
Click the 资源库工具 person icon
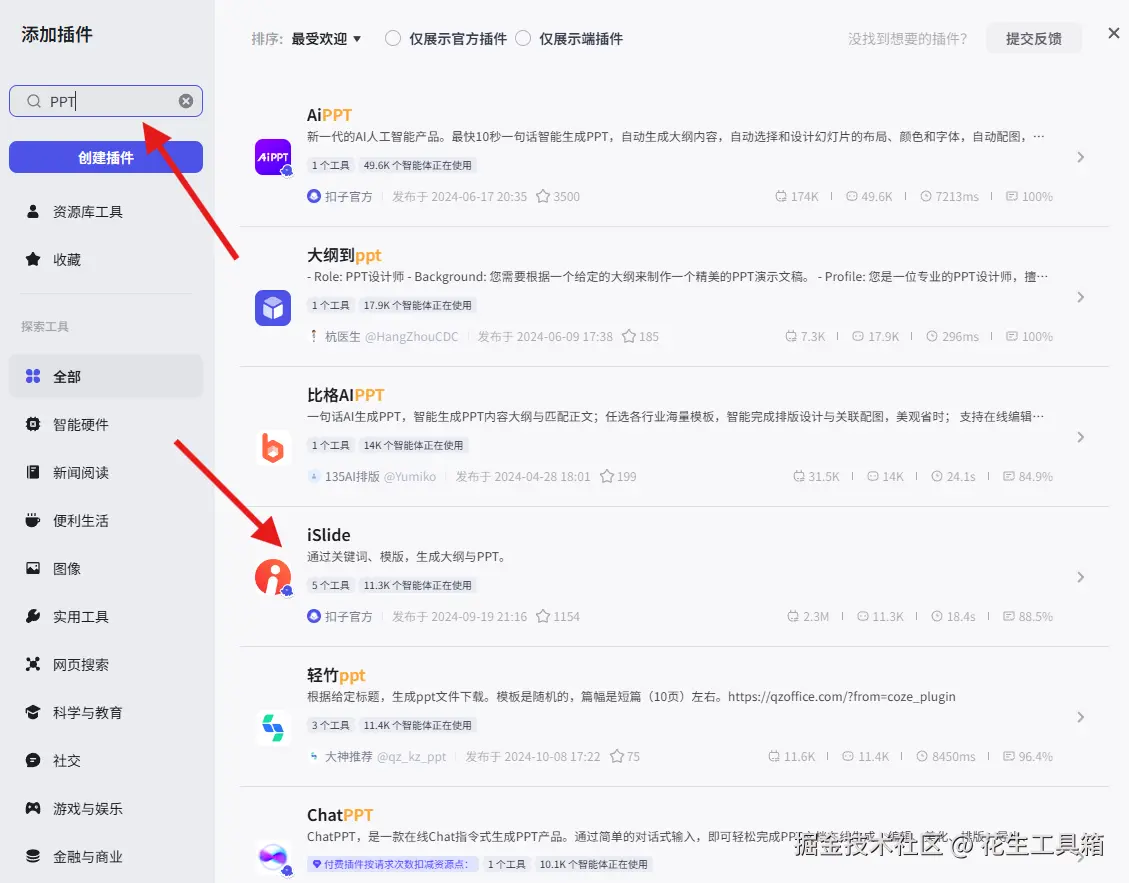tap(32, 211)
